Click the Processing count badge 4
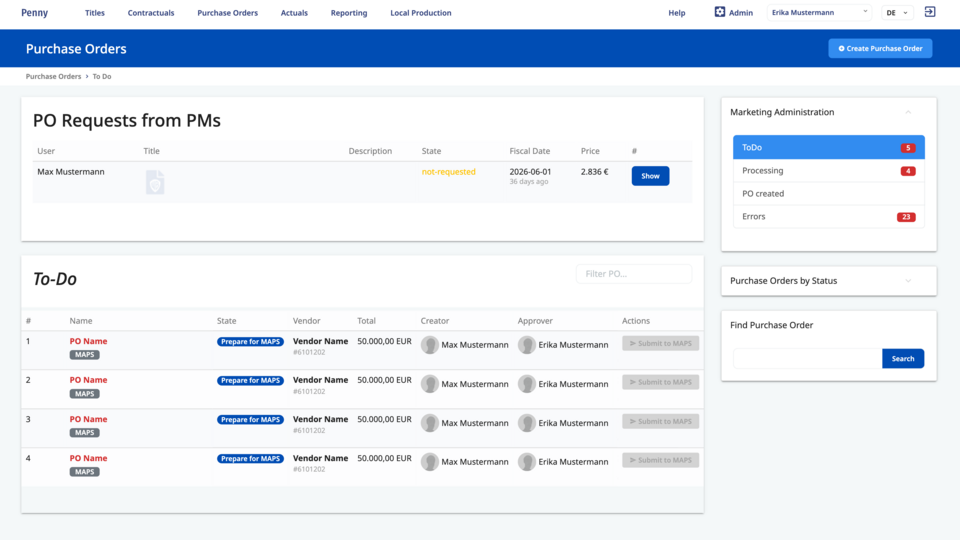 [908, 171]
